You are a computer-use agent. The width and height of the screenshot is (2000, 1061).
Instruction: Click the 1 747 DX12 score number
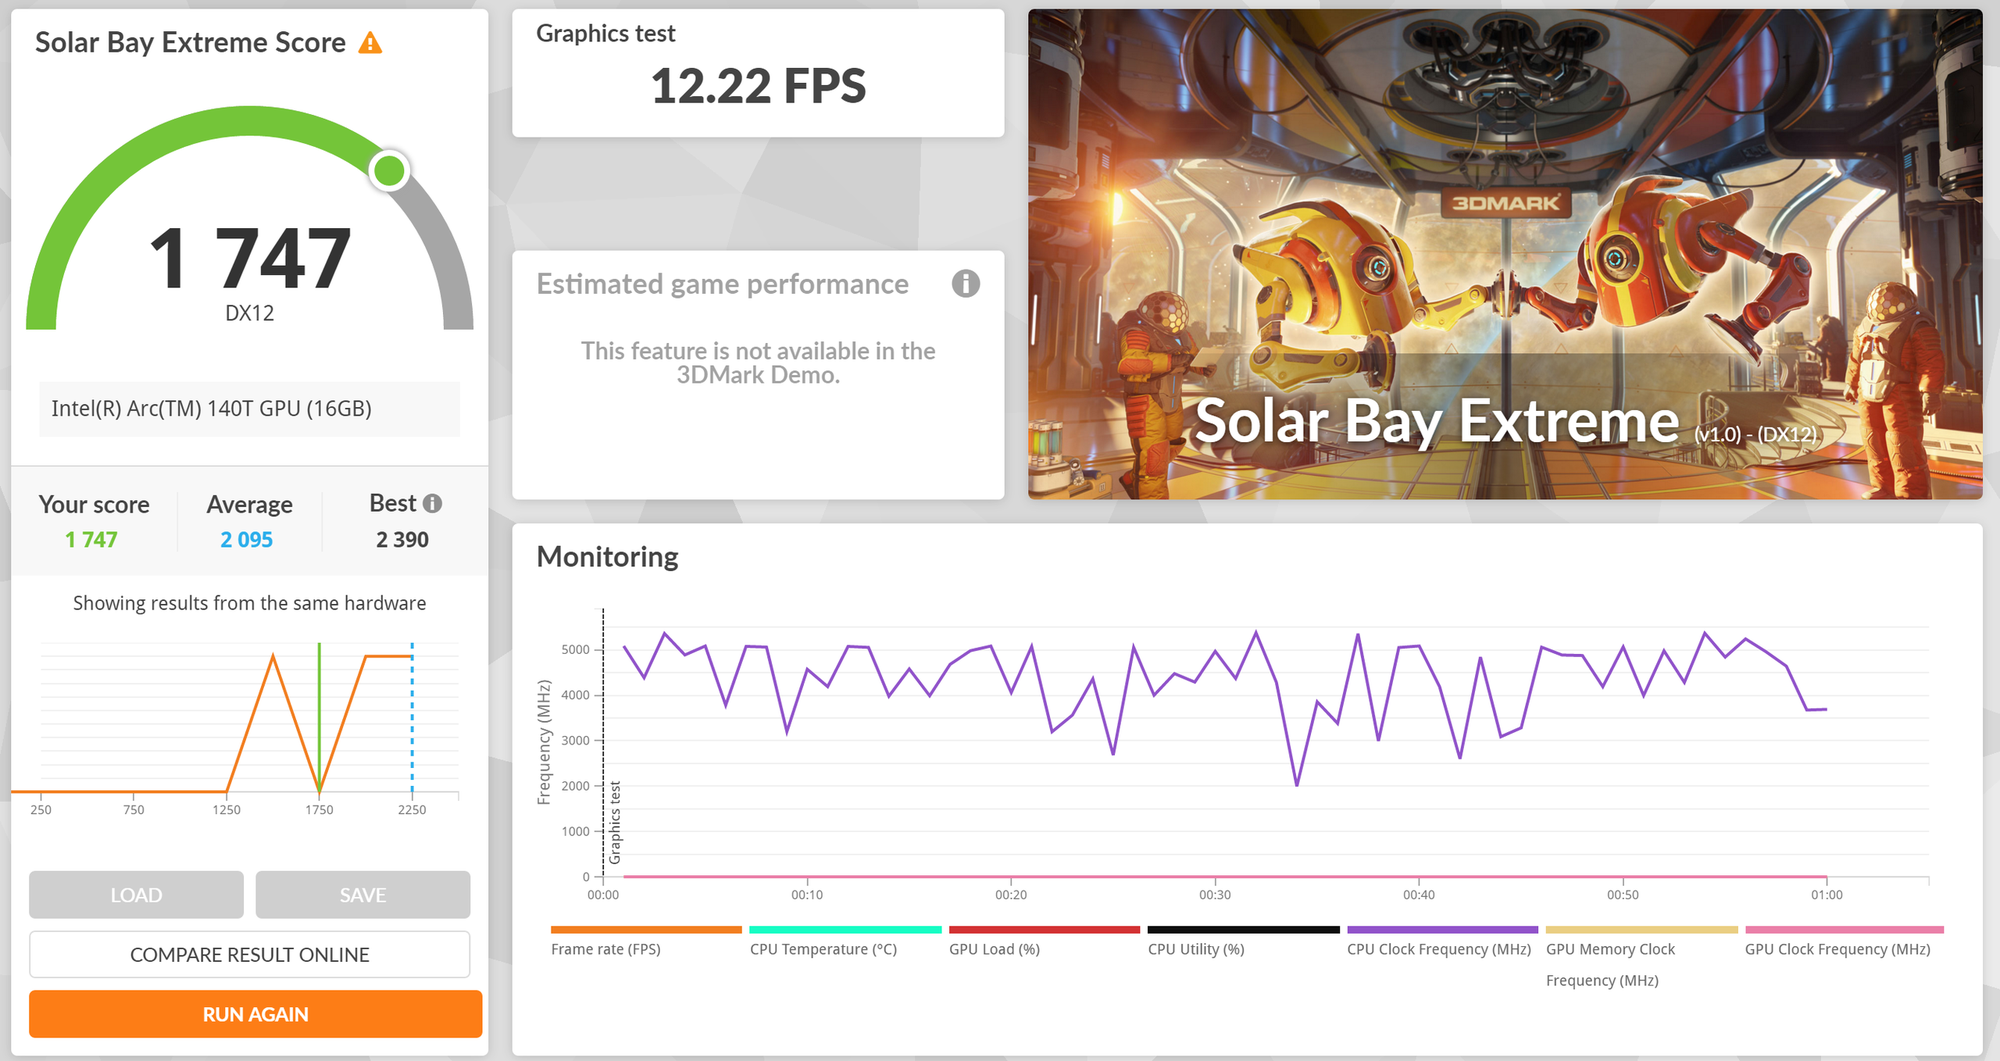click(250, 259)
